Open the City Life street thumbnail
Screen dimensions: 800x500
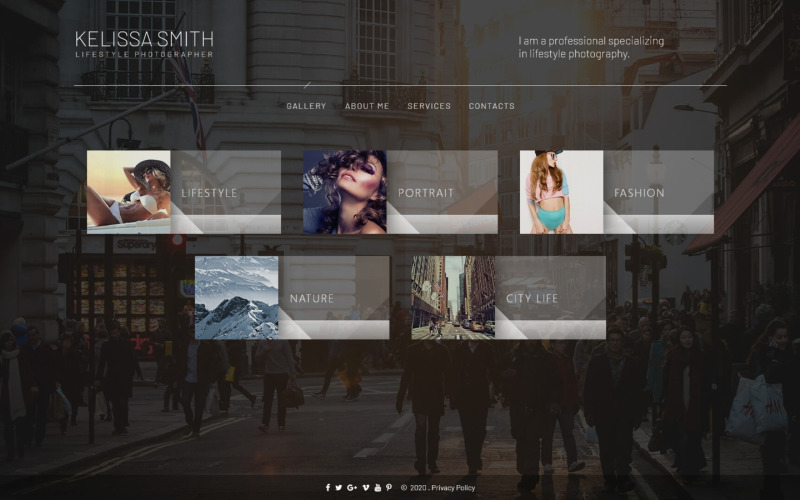click(453, 298)
